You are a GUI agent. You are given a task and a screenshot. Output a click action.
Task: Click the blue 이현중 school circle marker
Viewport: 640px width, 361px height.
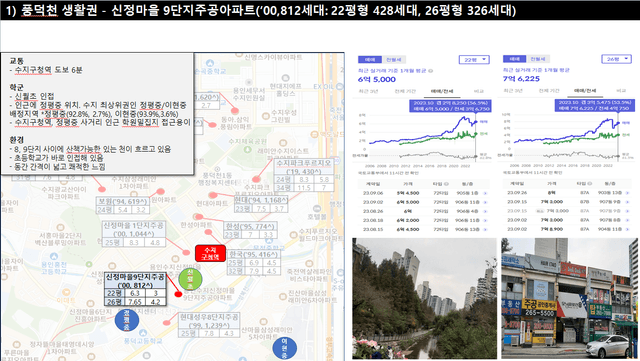(284, 348)
